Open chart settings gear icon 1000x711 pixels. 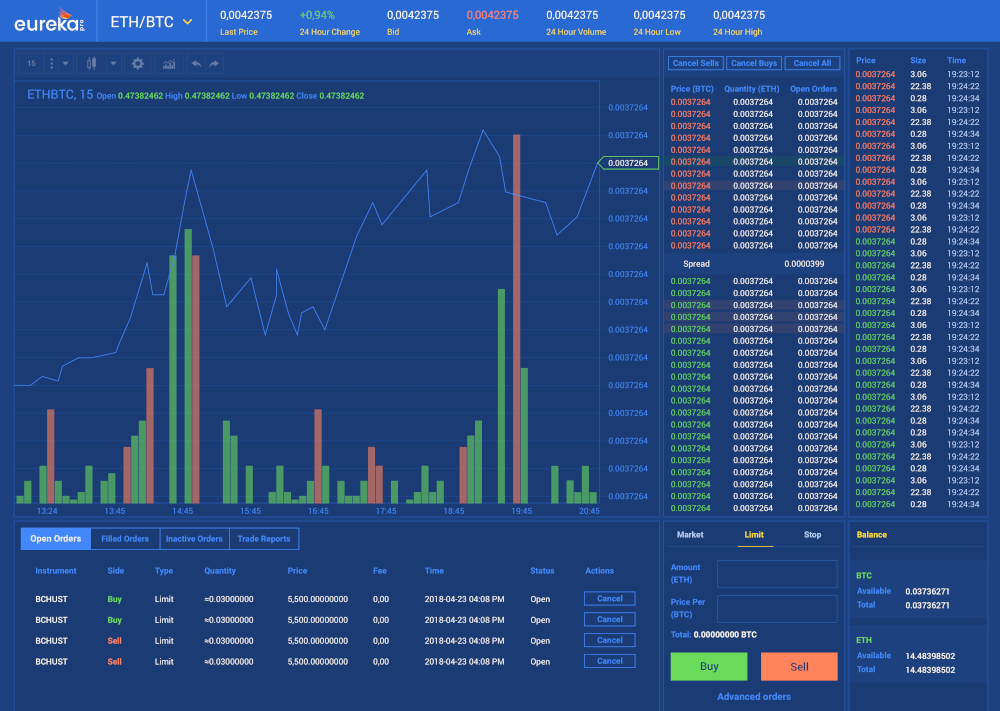point(138,63)
